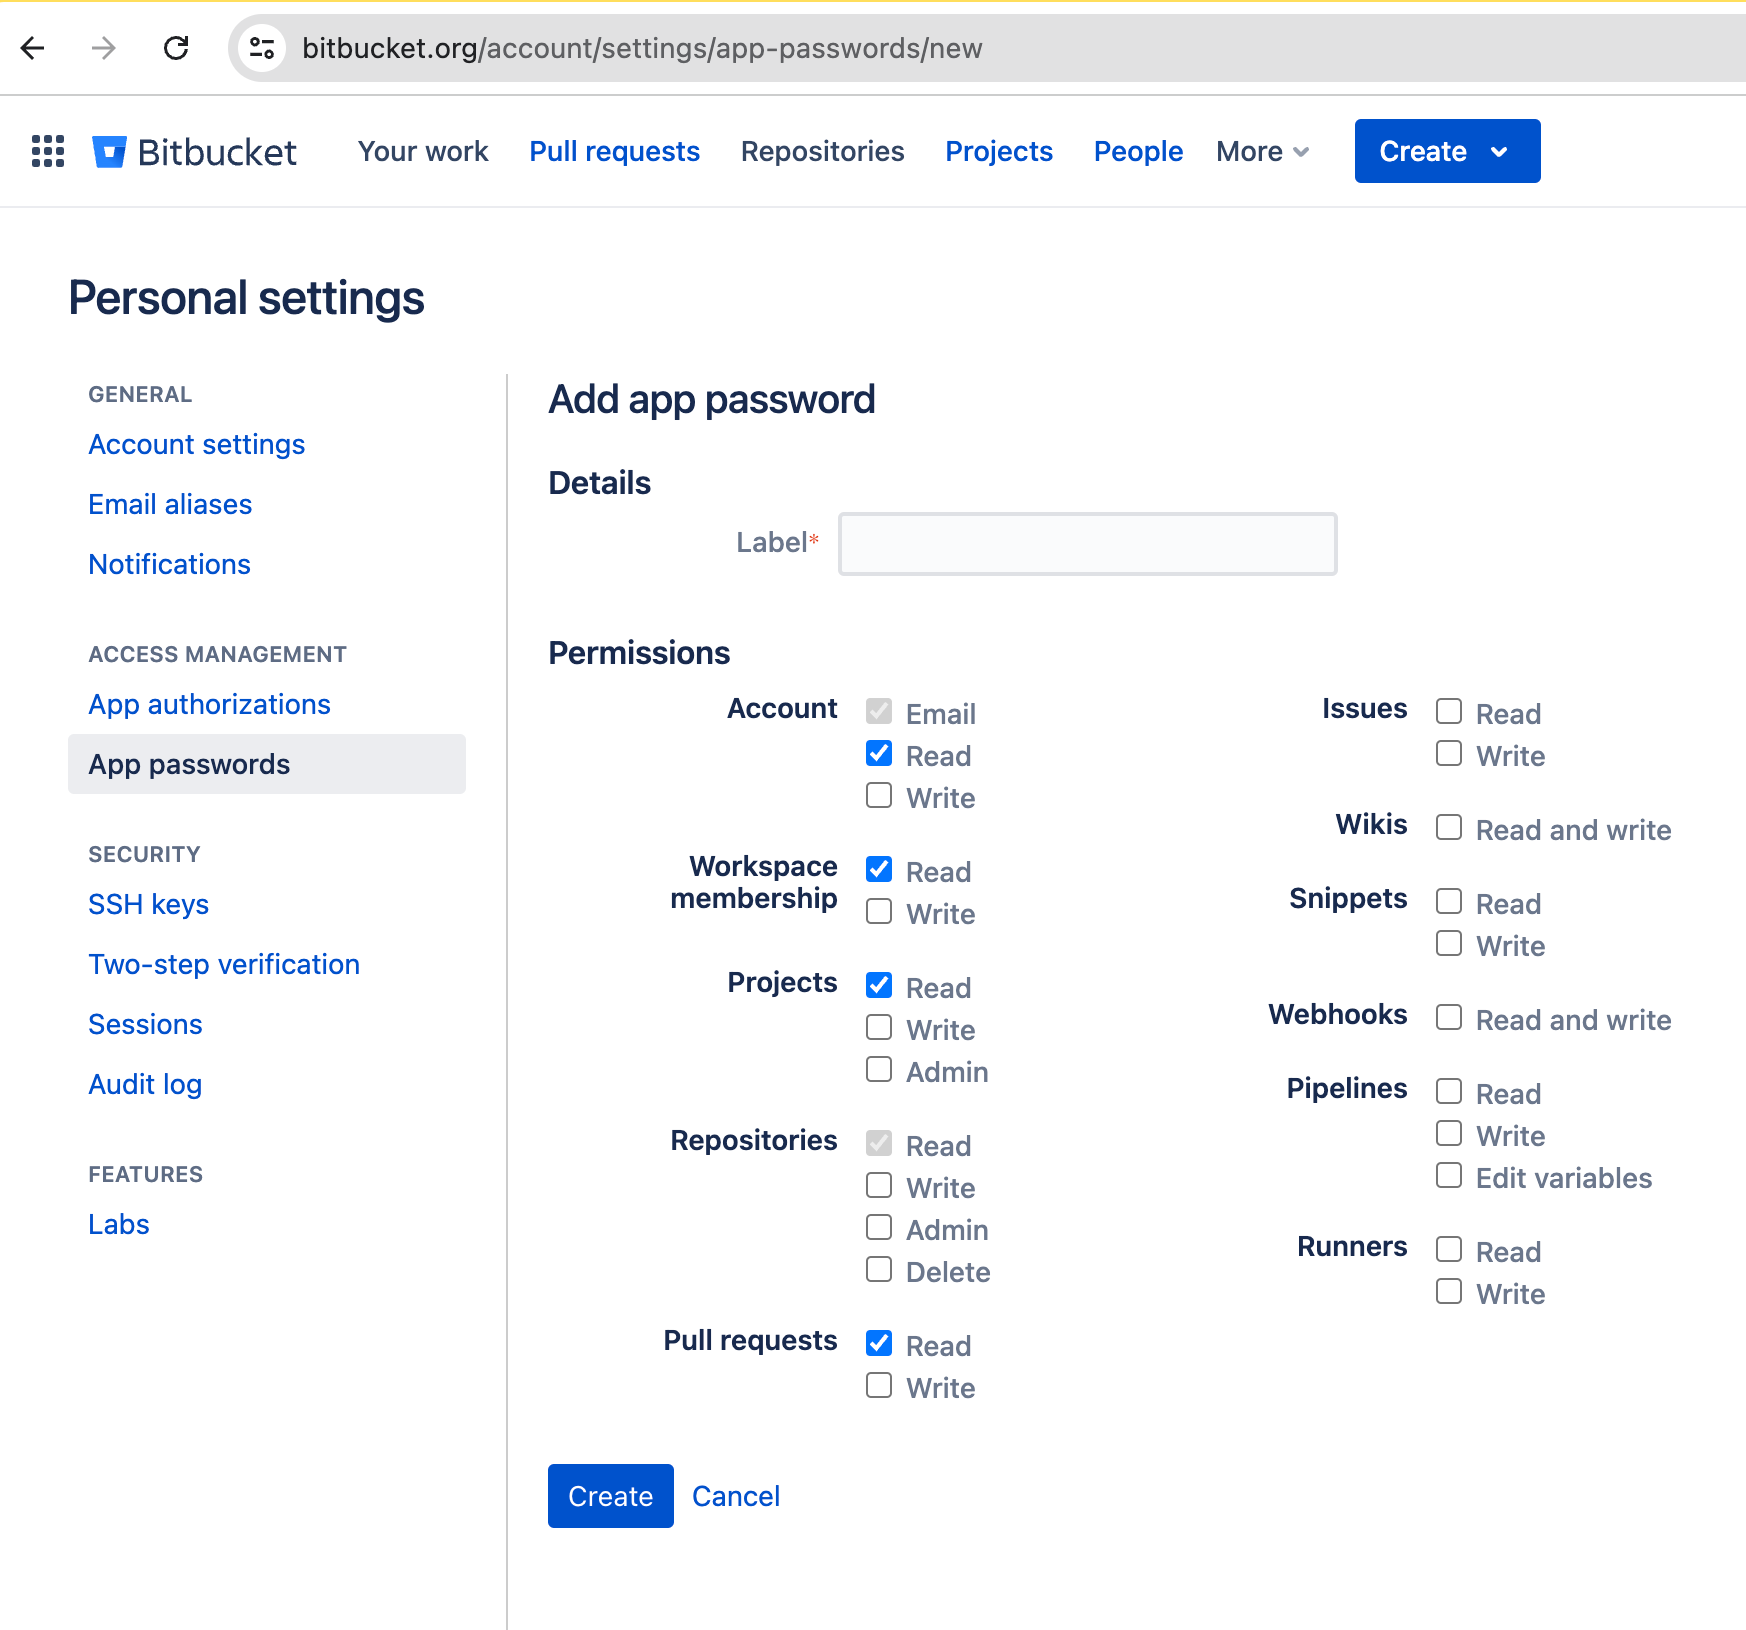Click the browser forward arrow

tap(103, 48)
